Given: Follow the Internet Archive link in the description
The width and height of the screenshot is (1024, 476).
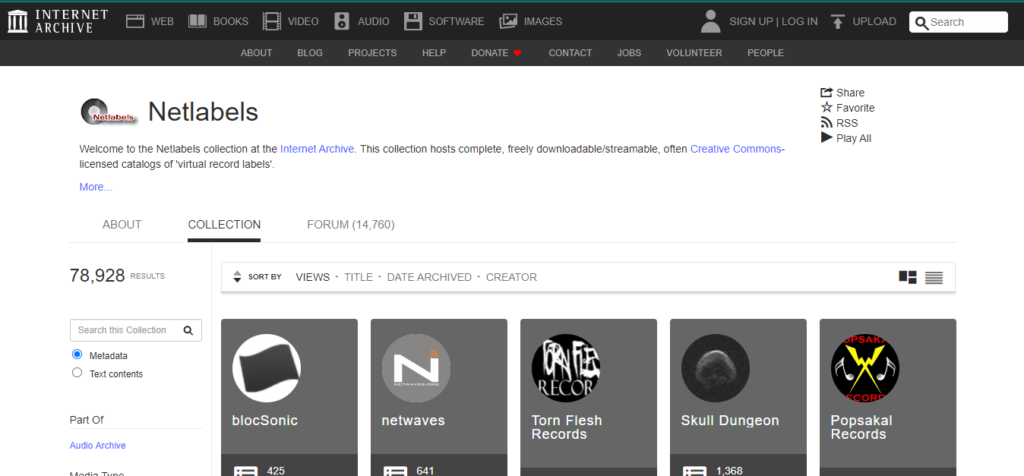Looking at the screenshot, I should (x=318, y=149).
